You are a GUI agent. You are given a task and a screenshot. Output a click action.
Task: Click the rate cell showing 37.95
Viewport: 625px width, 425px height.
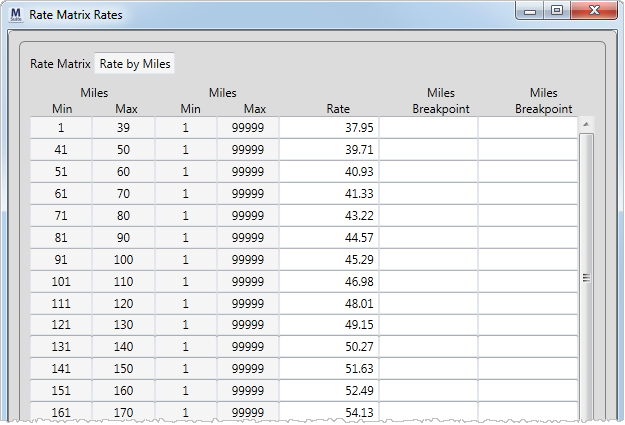[x=328, y=128]
